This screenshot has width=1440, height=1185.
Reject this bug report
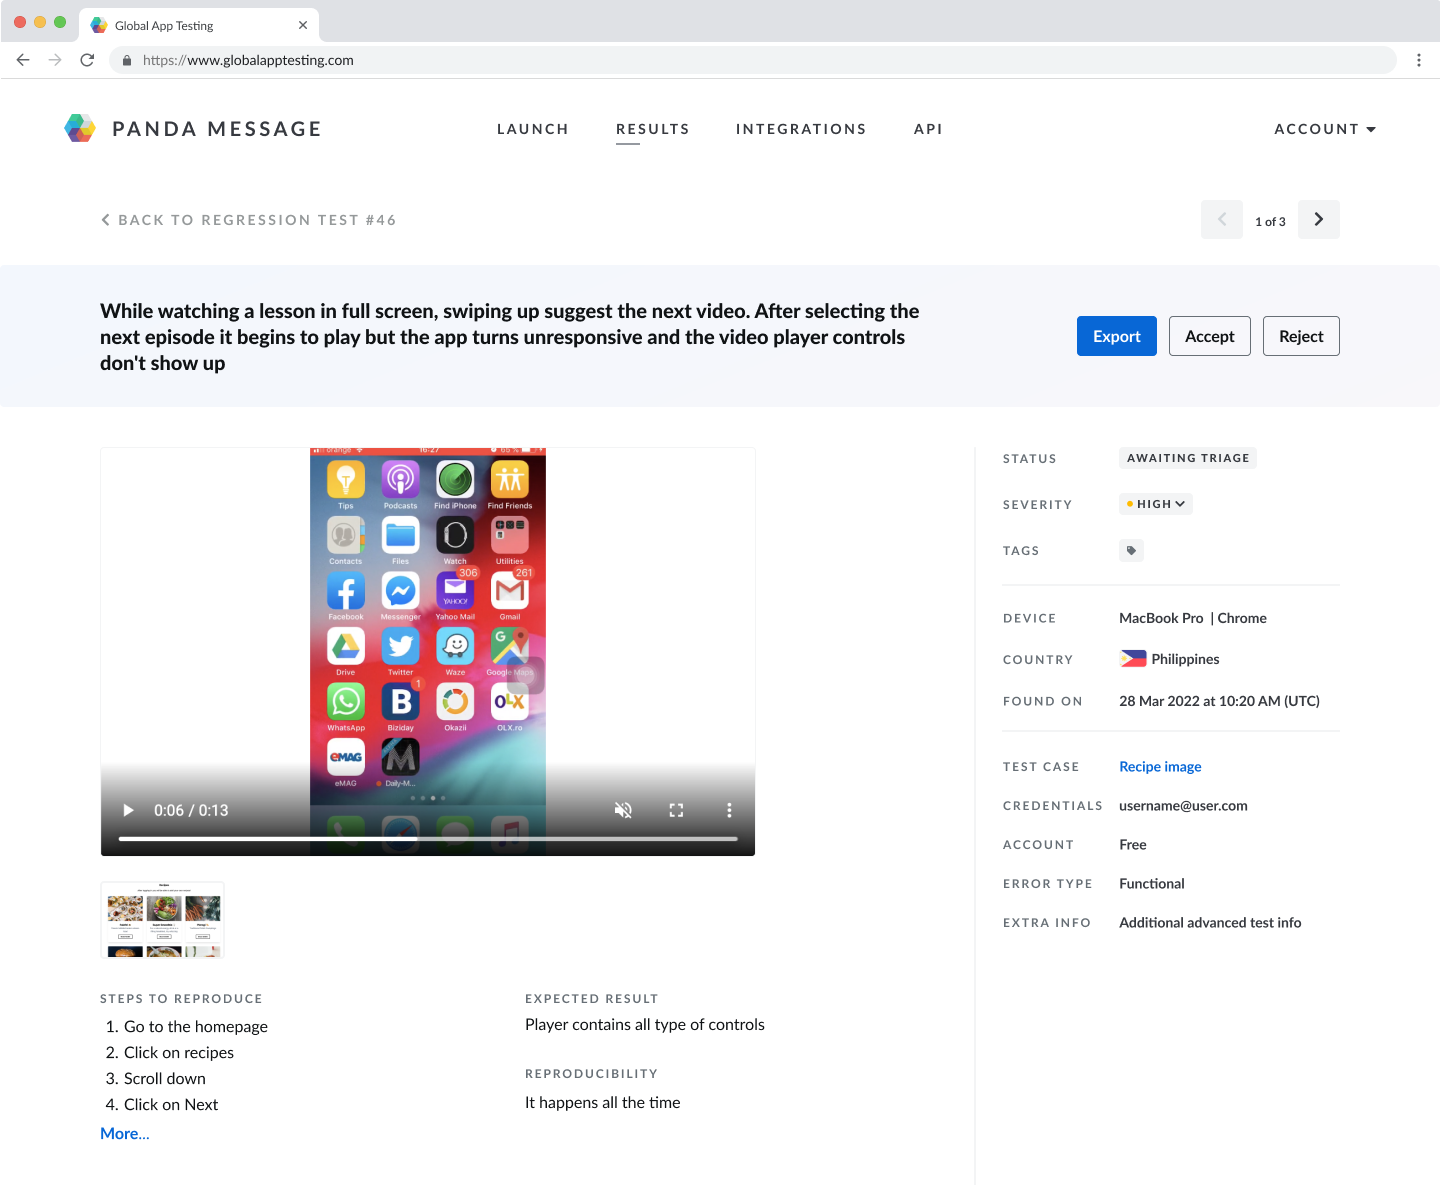(x=1300, y=336)
